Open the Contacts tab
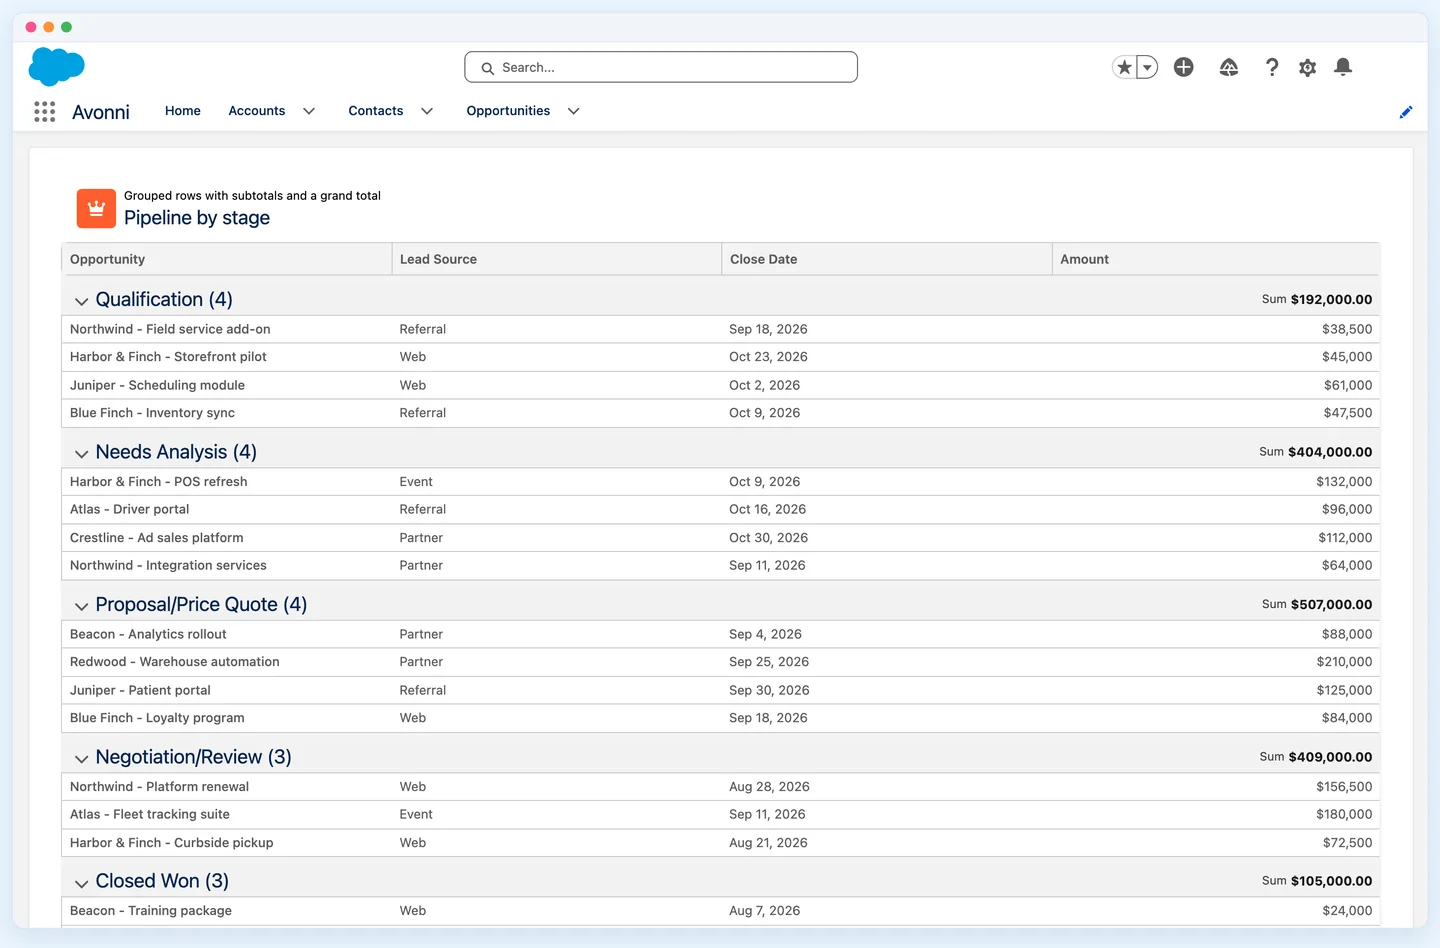Screen dimensions: 1440x948 coord(376,111)
